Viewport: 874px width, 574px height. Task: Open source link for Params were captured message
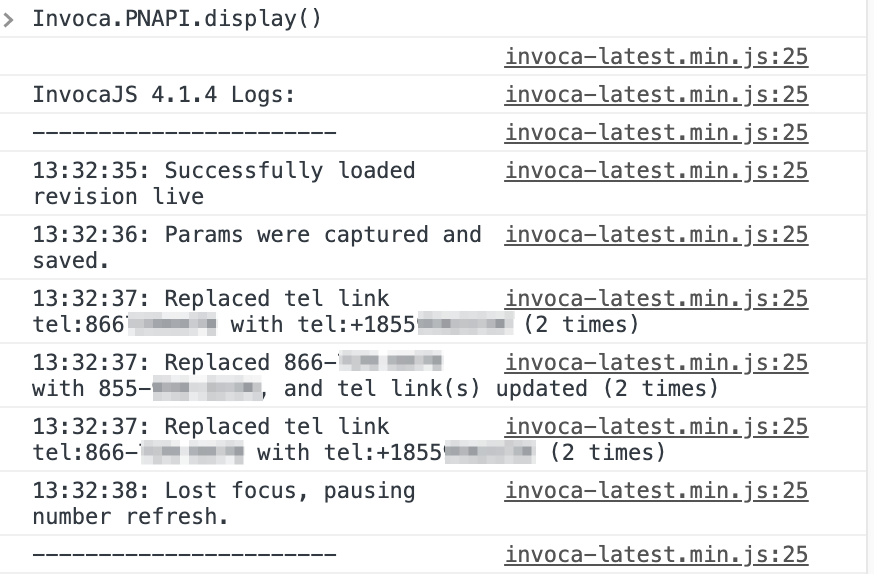tap(656, 235)
